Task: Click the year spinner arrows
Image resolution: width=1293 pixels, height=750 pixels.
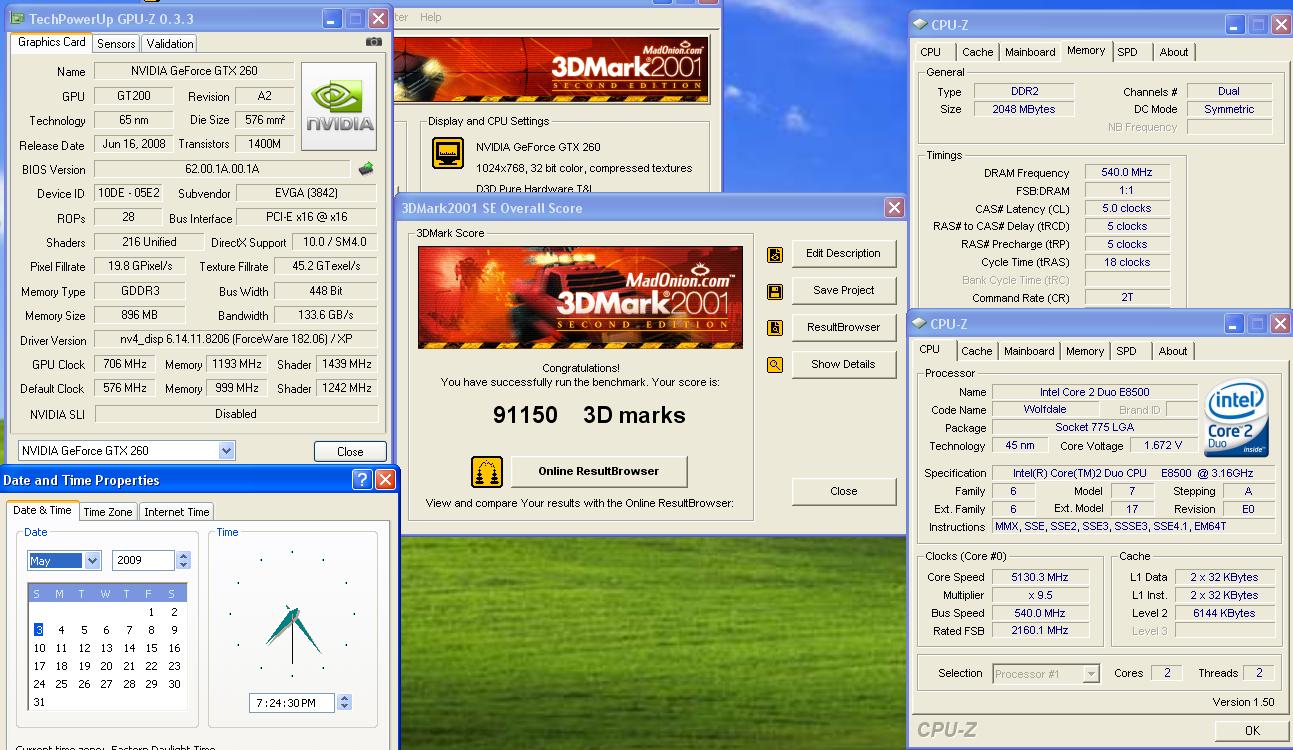Action: coord(183,561)
